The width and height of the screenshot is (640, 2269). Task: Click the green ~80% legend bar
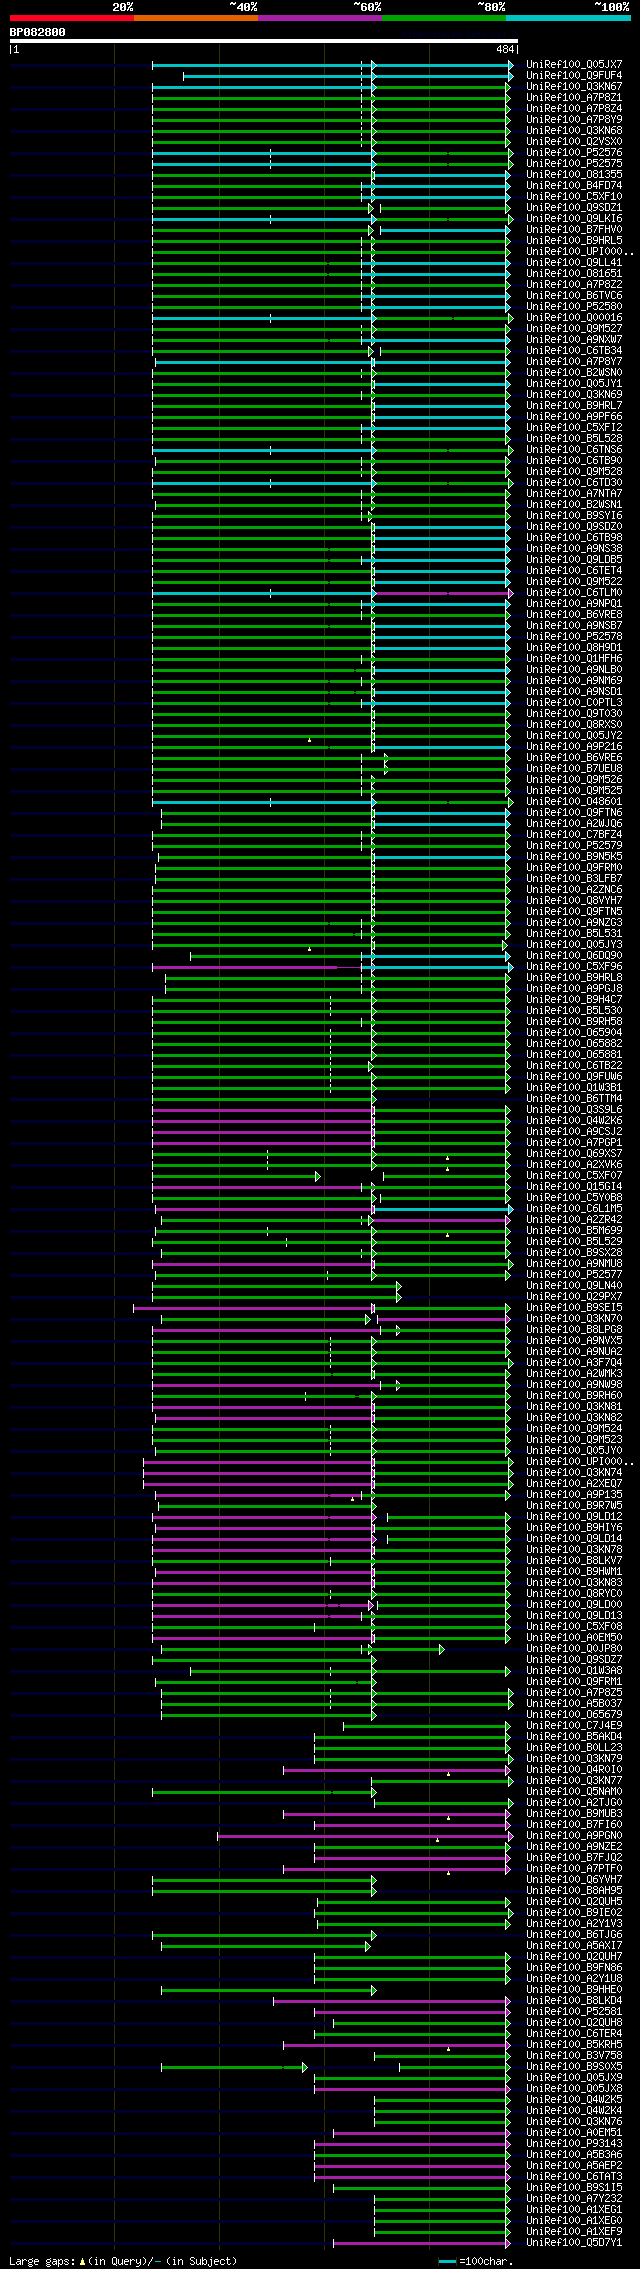[x=443, y=18]
